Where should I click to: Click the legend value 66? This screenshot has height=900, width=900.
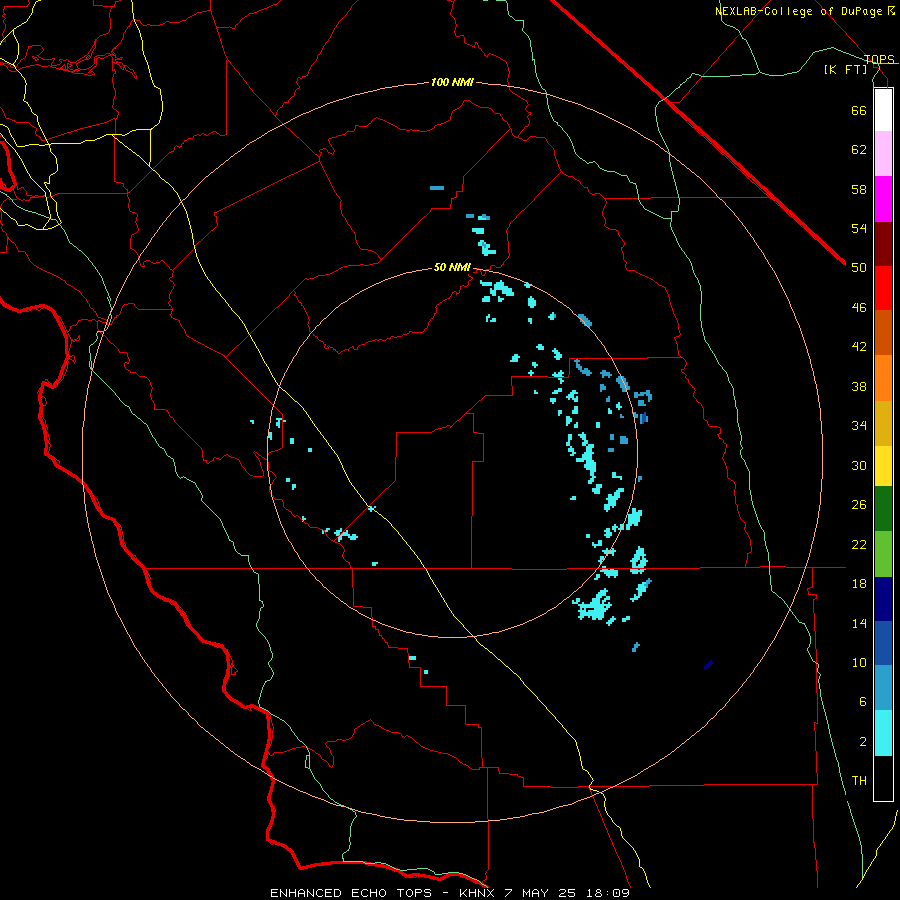(859, 110)
